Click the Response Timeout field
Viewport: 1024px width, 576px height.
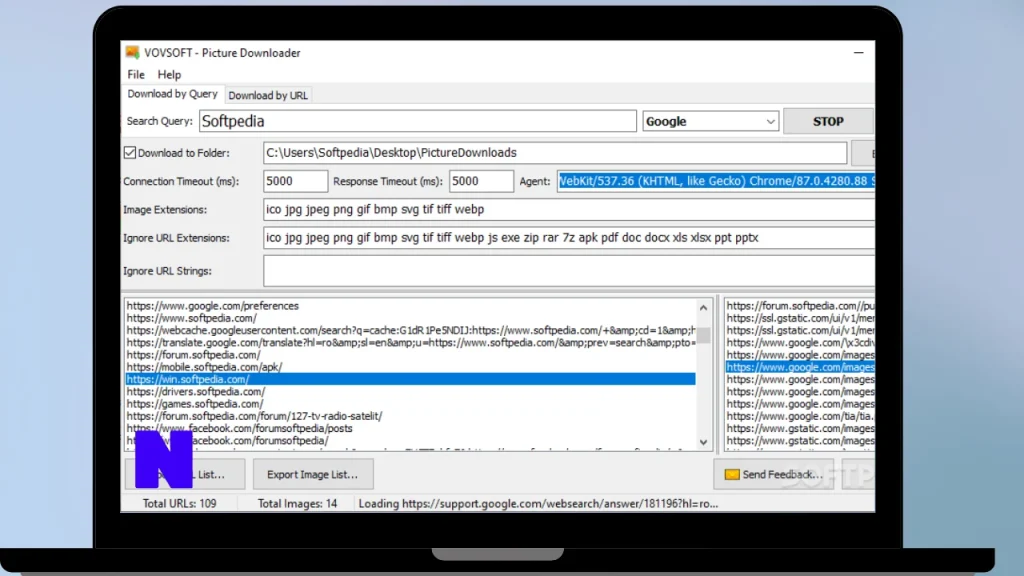click(x=481, y=181)
